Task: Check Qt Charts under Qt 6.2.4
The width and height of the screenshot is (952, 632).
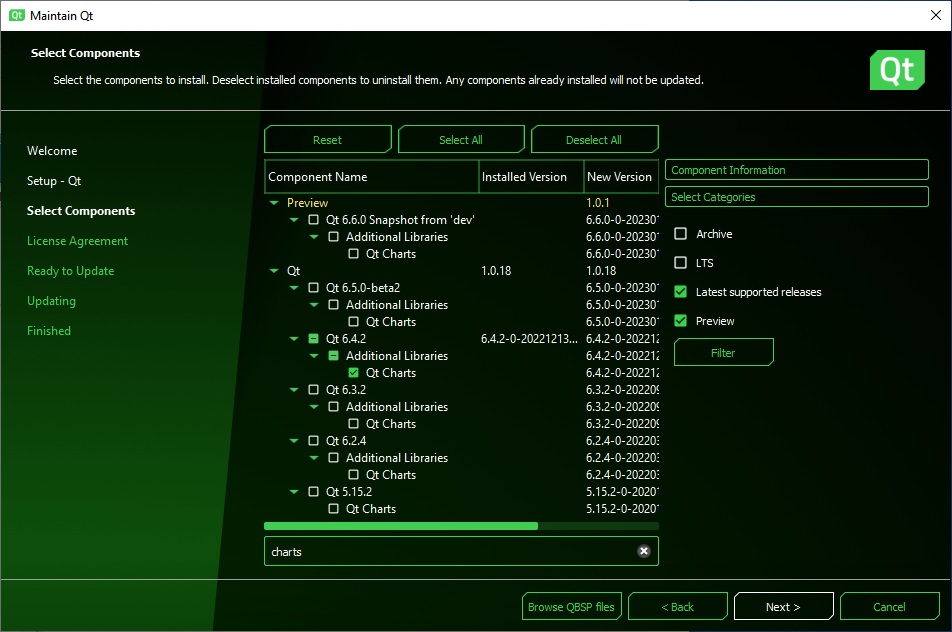Action: 353,474
